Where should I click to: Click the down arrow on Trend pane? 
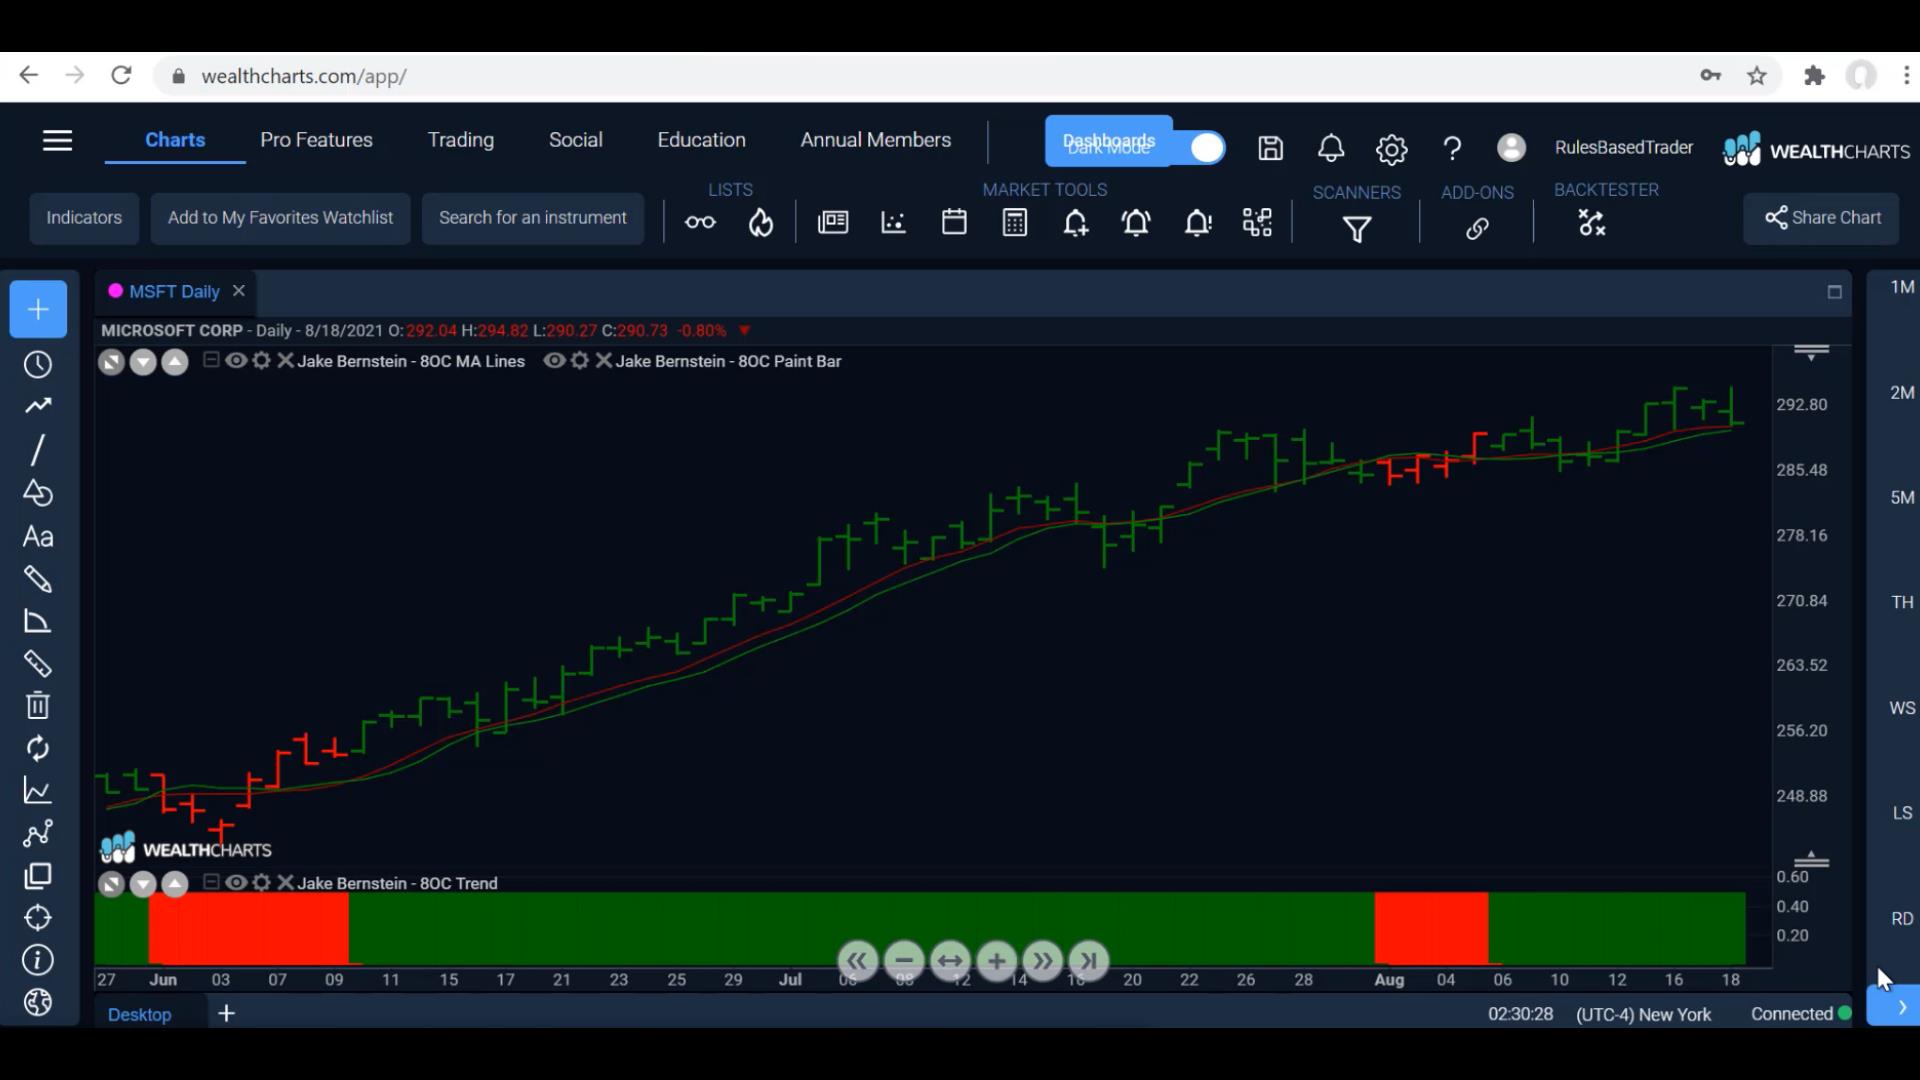coord(143,884)
